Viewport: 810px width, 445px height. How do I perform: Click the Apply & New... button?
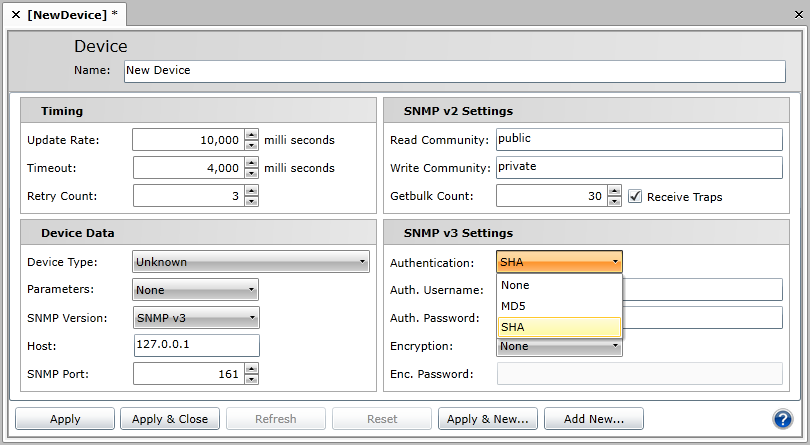(488, 419)
